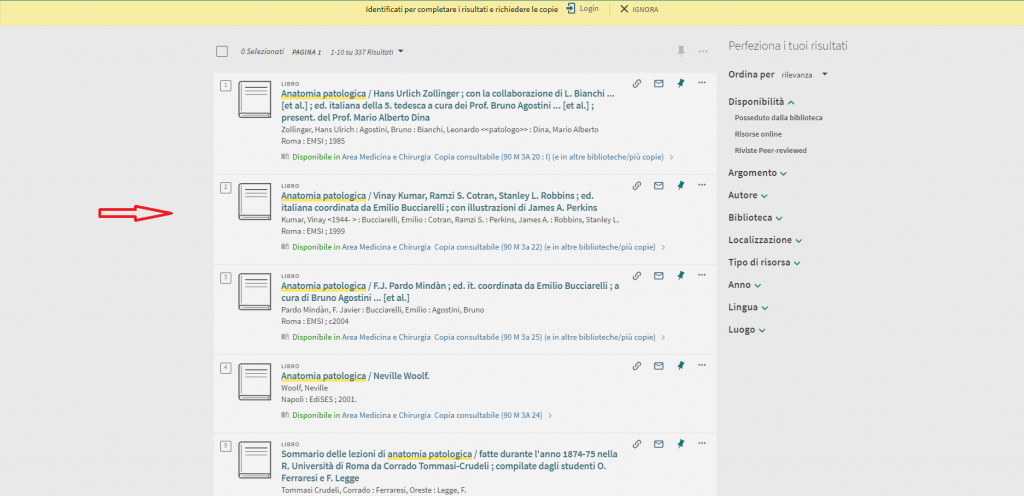Pin the Neville Woolf book record
Image resolution: width=1024 pixels, height=496 pixels.
(x=680, y=365)
